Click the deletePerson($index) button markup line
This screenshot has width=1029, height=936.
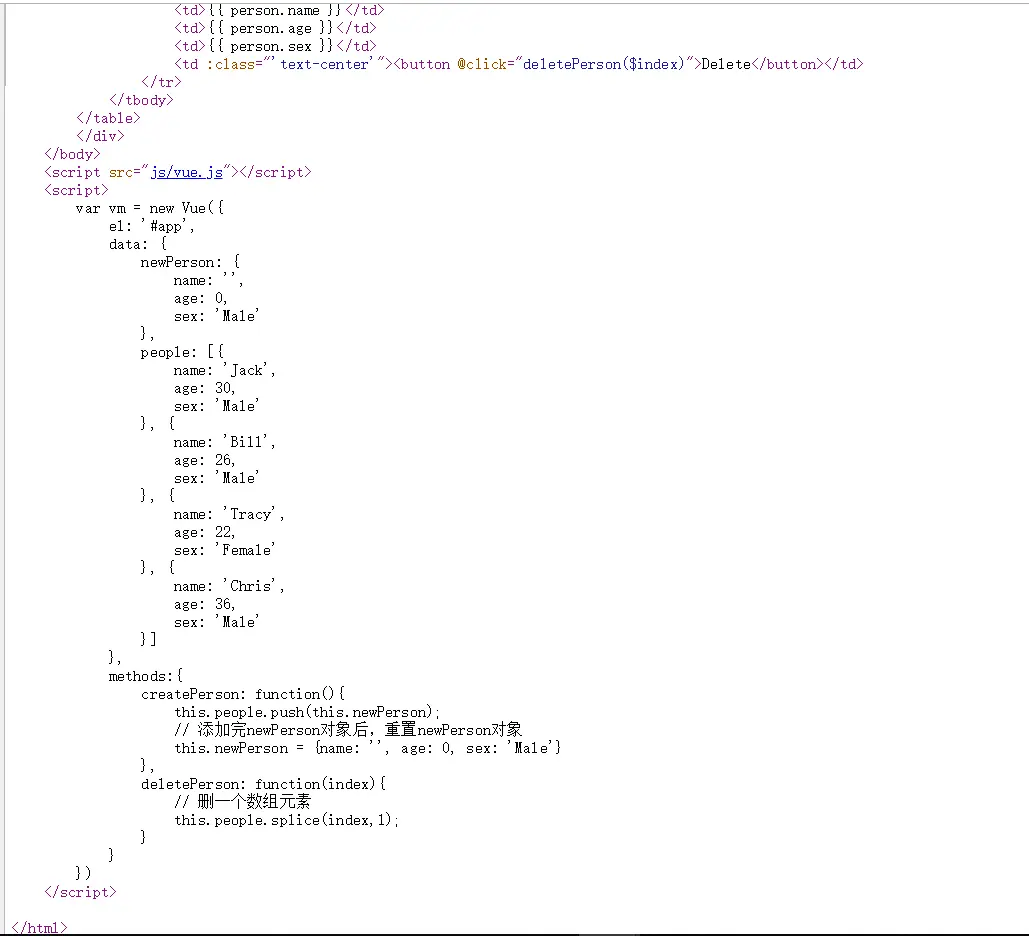(518, 64)
